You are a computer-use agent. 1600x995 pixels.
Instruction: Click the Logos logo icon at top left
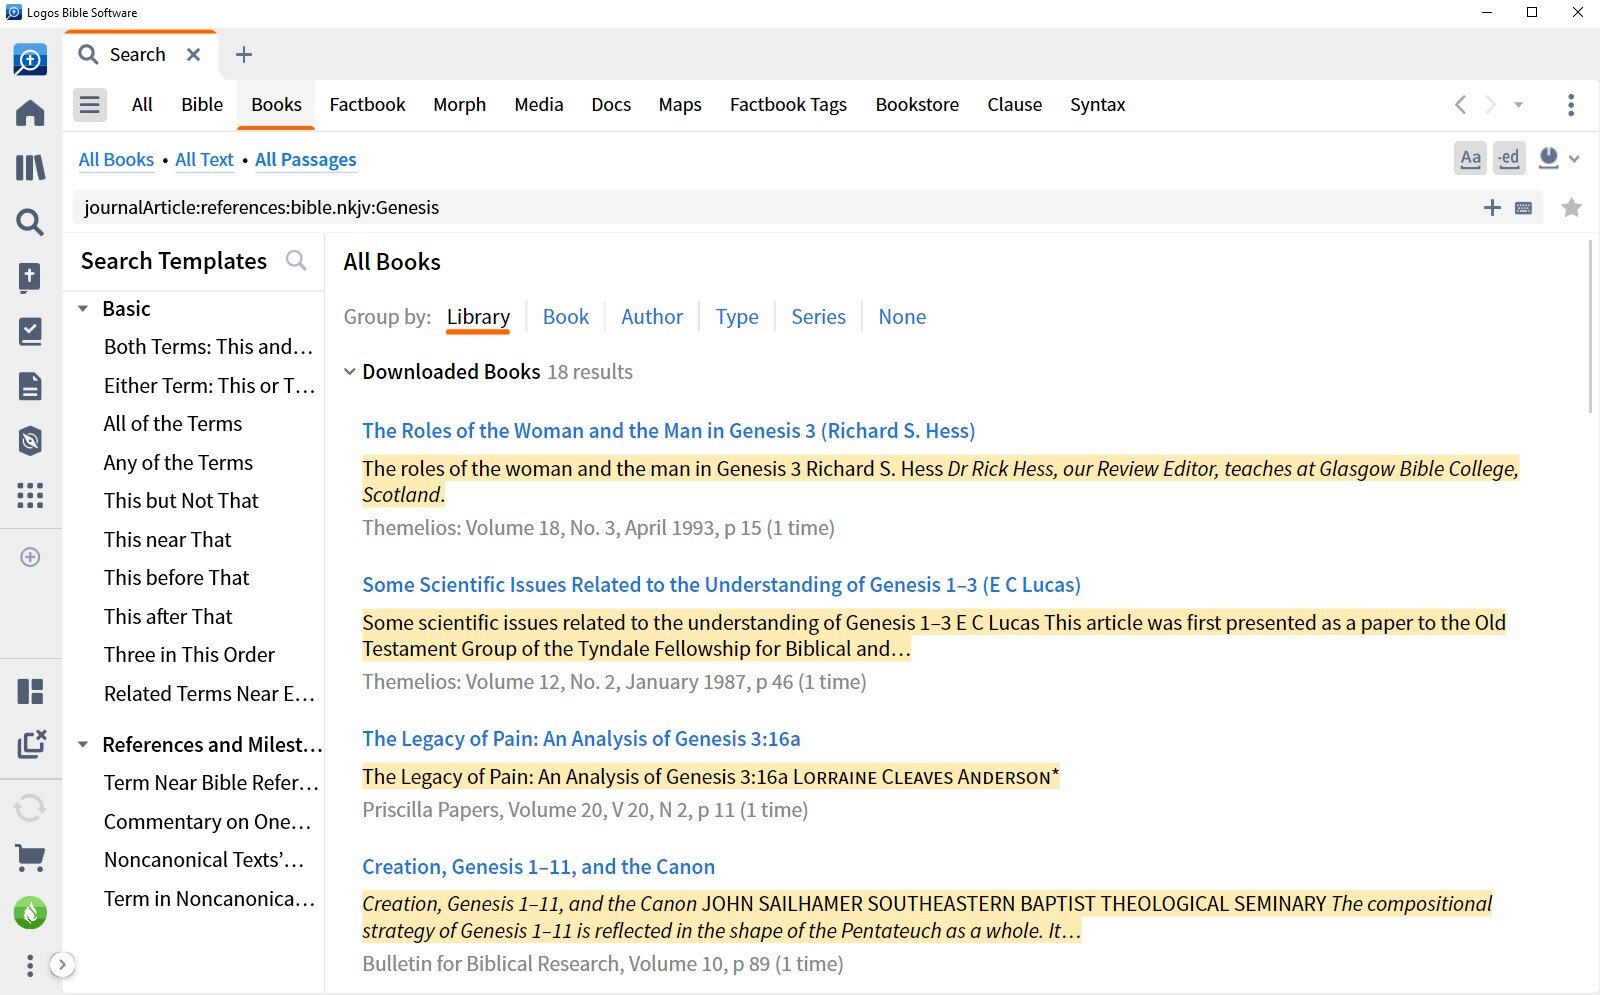click(30, 60)
